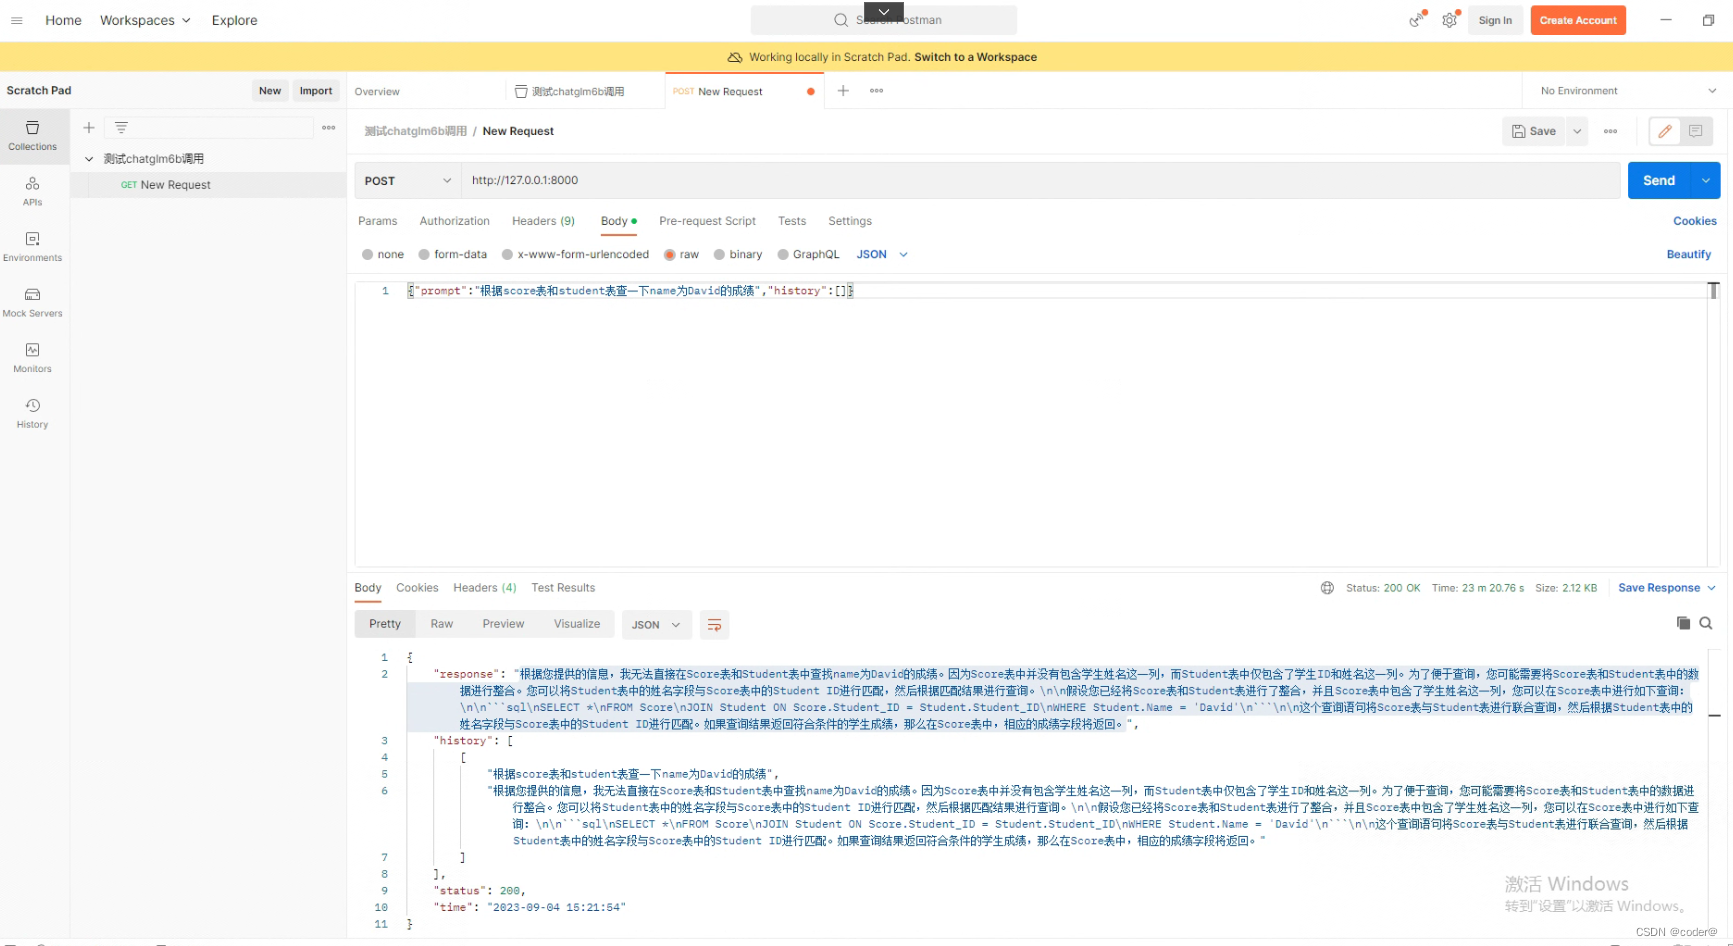Open Send button dropdown arrow
The width and height of the screenshot is (1733, 946).
pyautogui.click(x=1705, y=181)
